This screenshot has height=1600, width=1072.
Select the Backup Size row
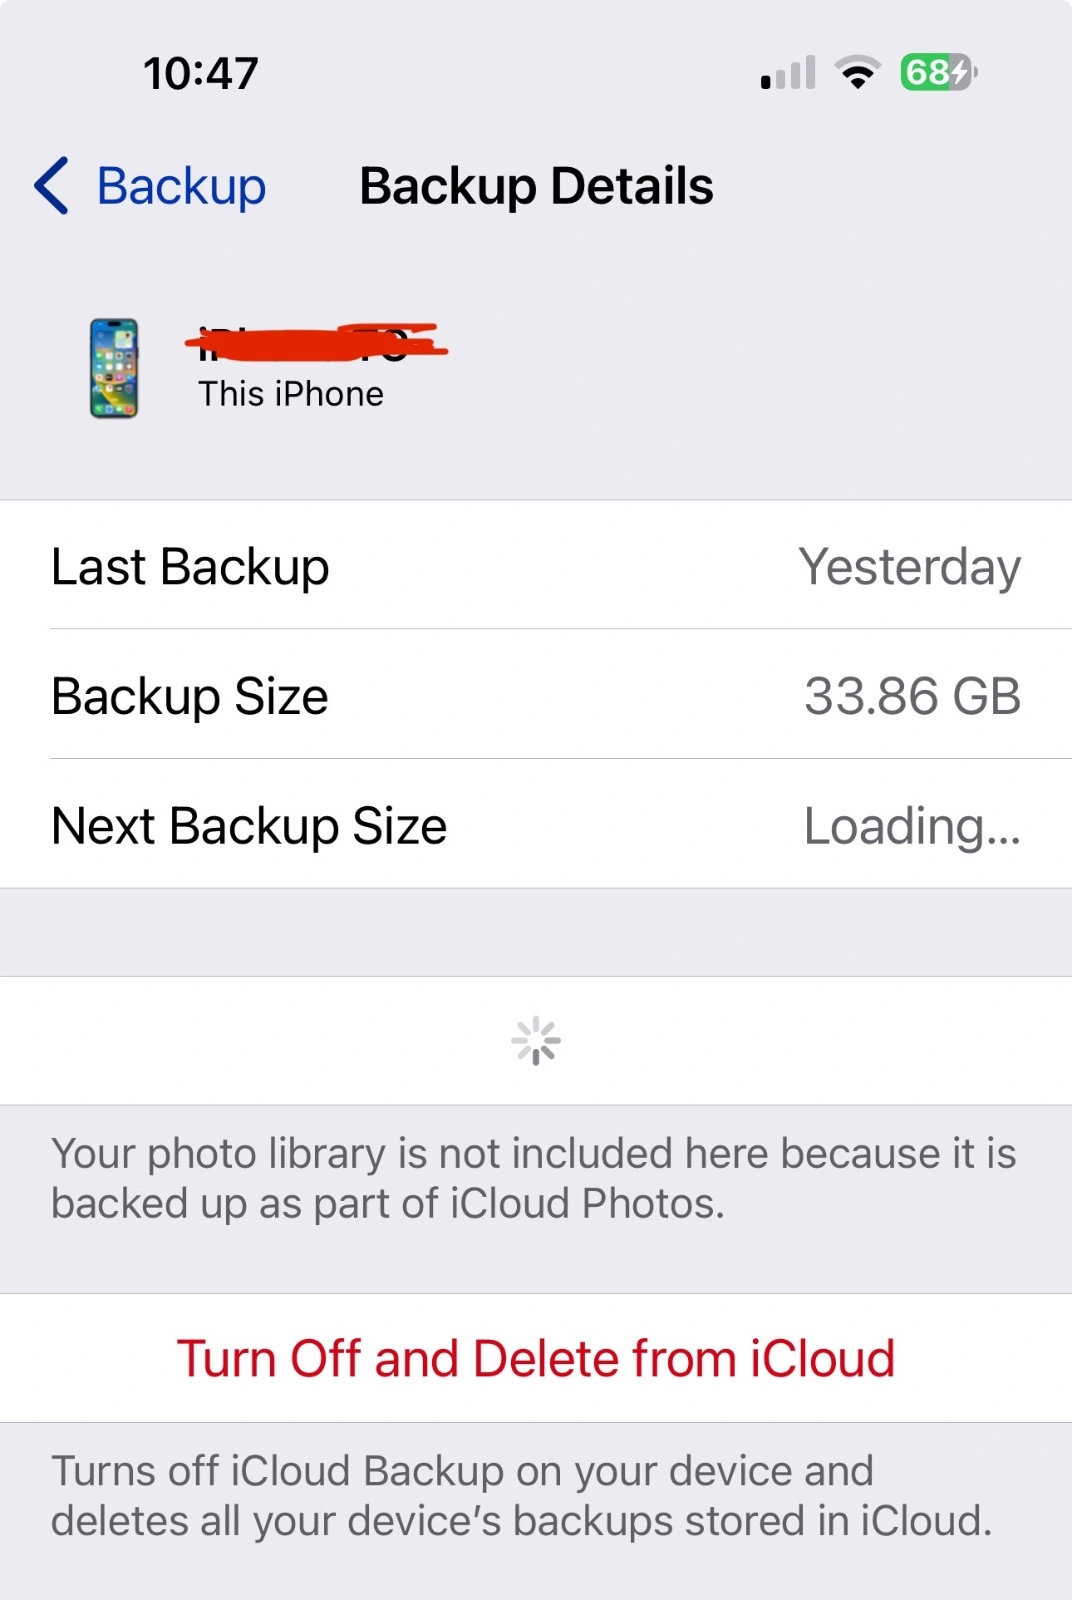tap(536, 694)
